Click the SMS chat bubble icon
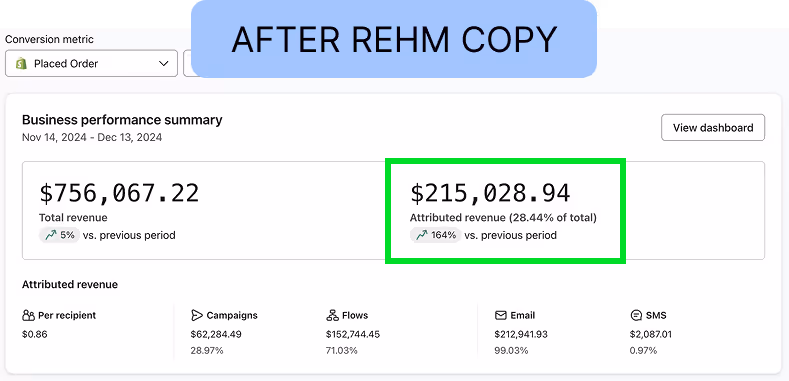This screenshot has width=789, height=381. pos(636,316)
